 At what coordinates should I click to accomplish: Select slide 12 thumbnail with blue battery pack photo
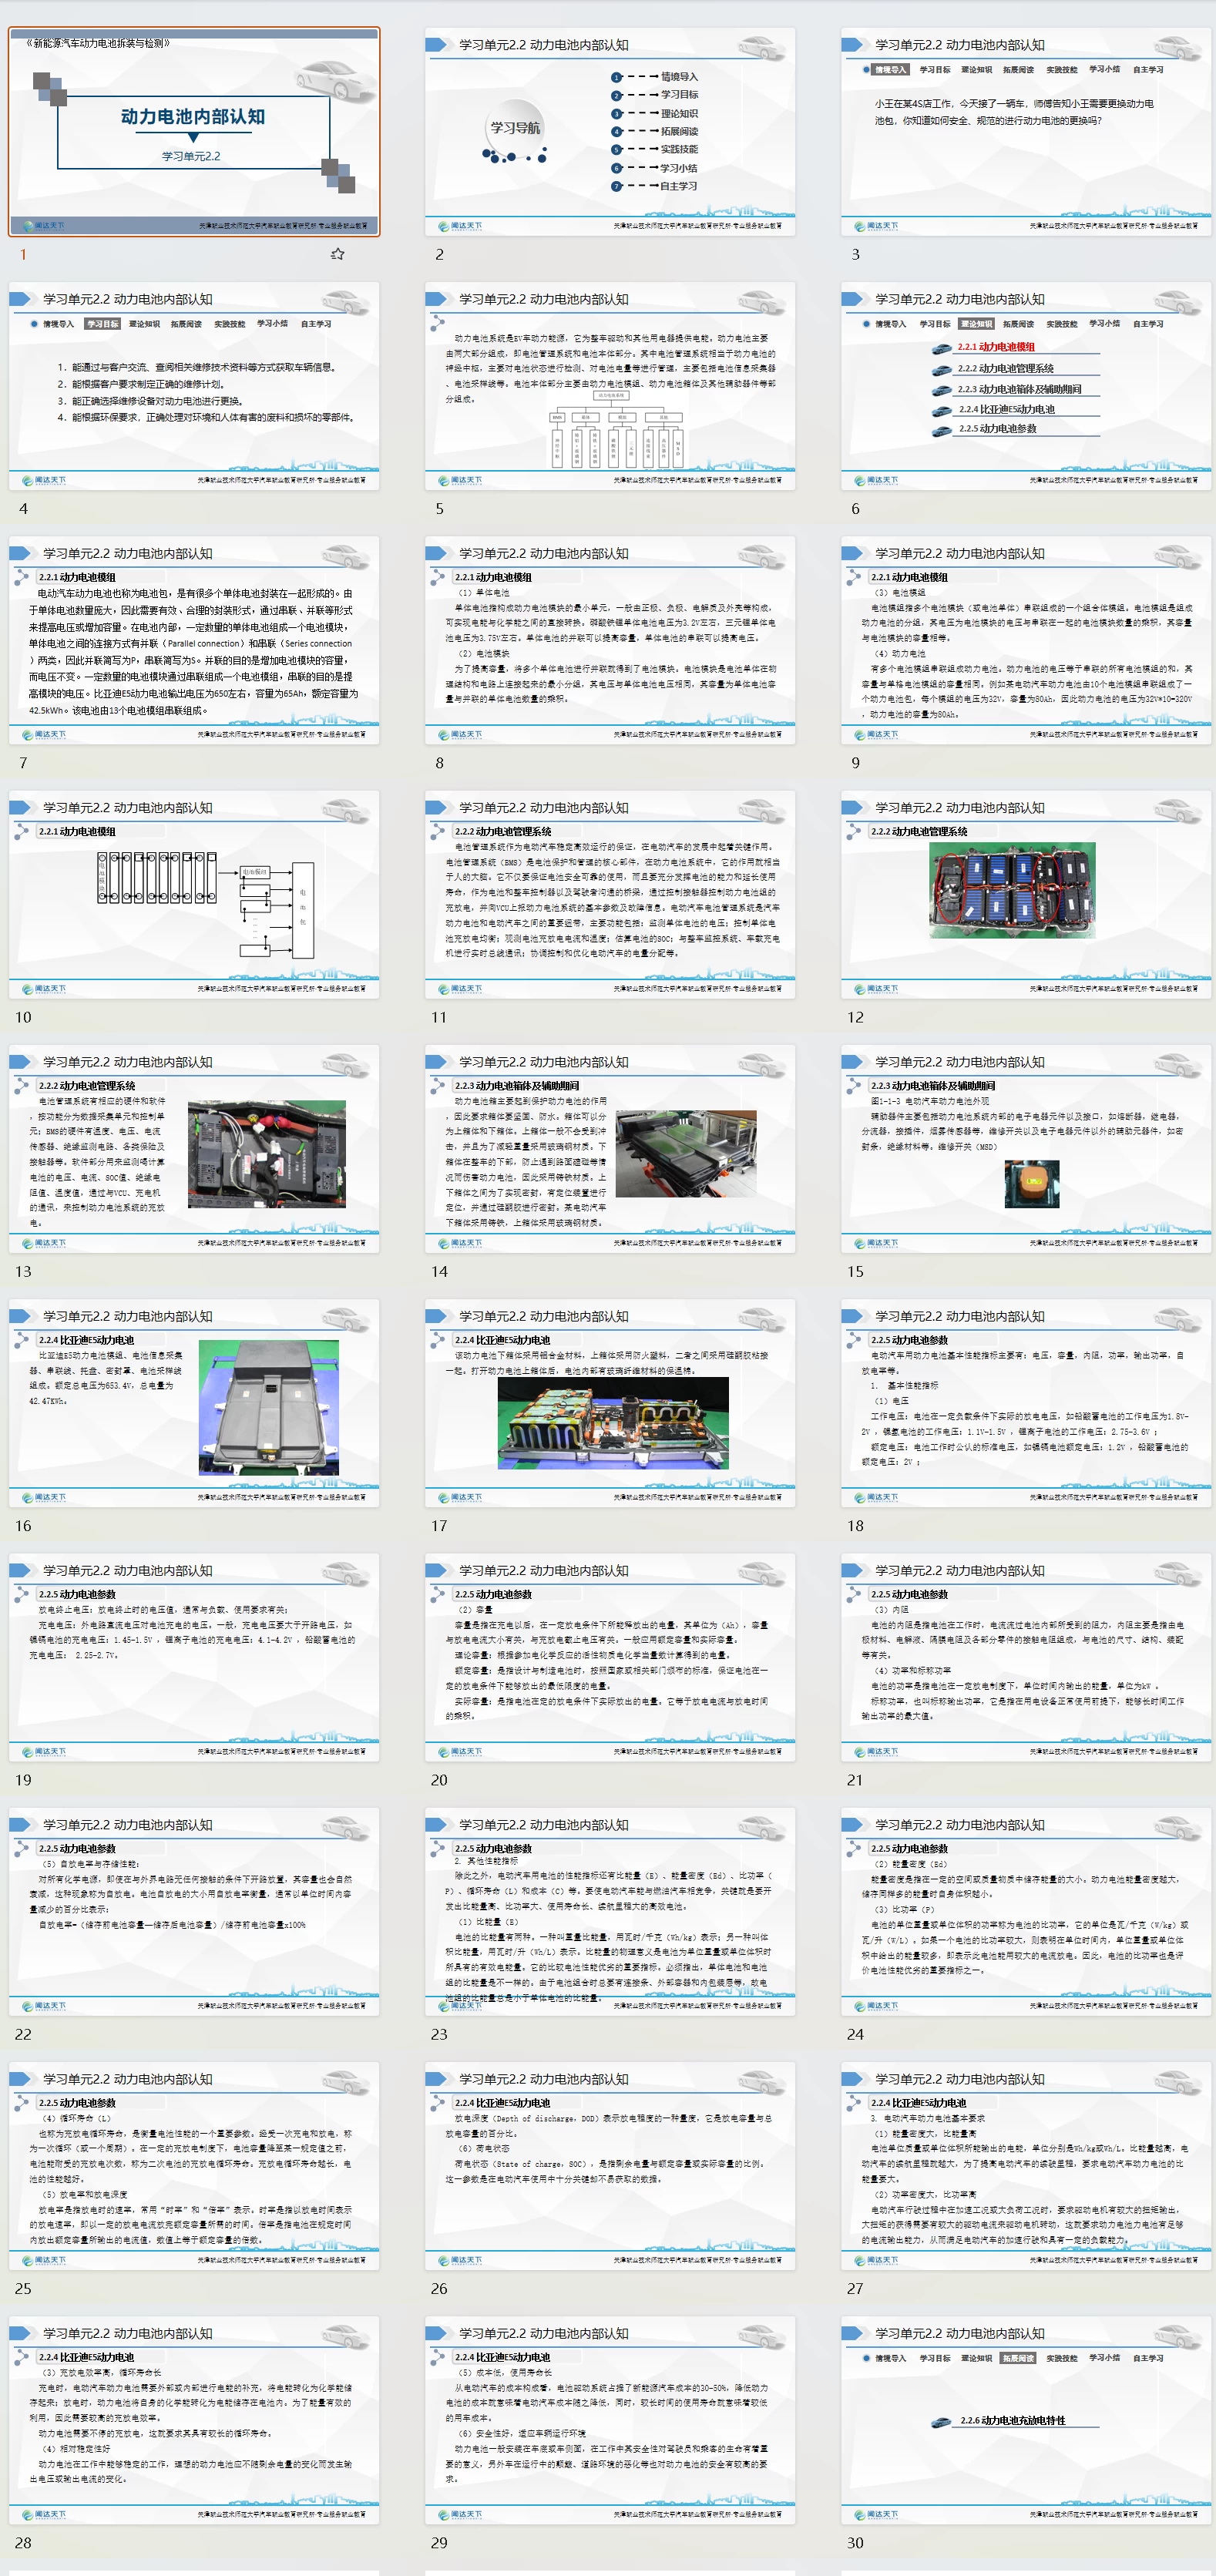pyautogui.click(x=1026, y=894)
